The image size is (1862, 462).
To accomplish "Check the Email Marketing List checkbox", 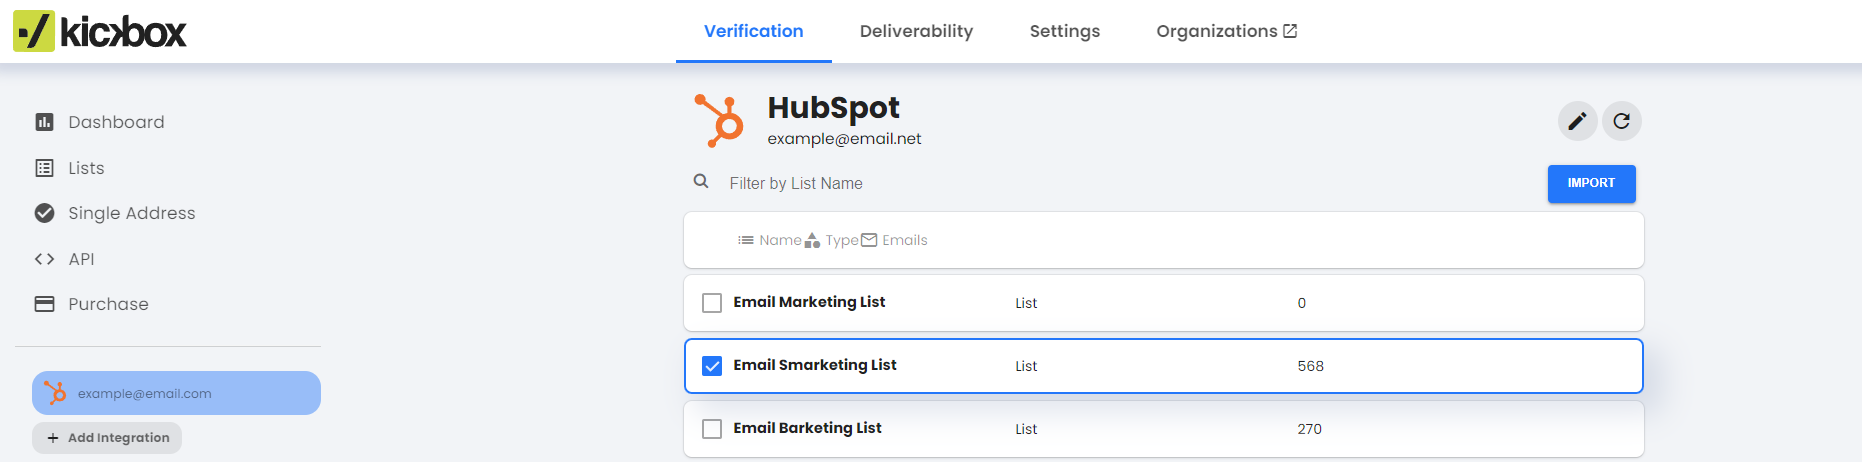I will click(712, 303).
